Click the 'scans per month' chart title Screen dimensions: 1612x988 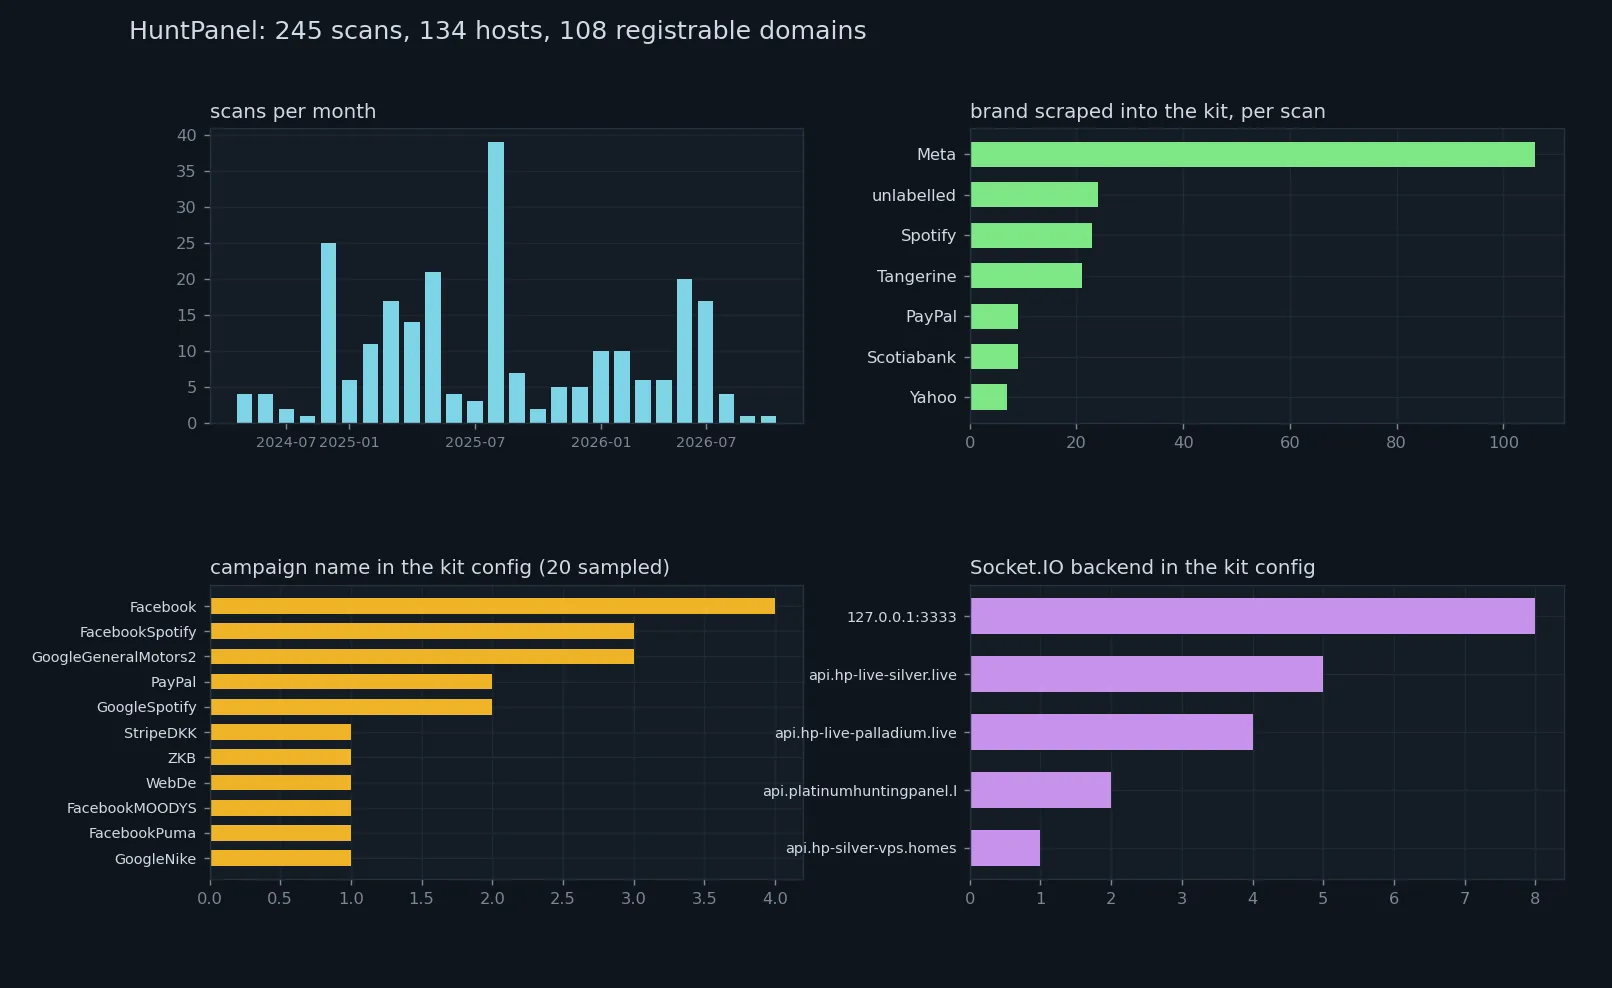tap(293, 111)
